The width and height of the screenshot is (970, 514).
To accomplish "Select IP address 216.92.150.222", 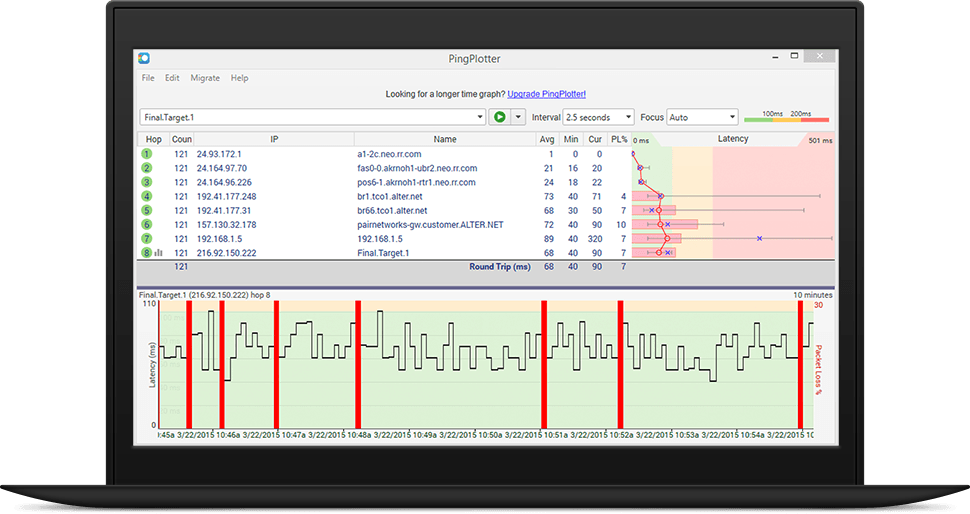I will pyautogui.click(x=226, y=253).
